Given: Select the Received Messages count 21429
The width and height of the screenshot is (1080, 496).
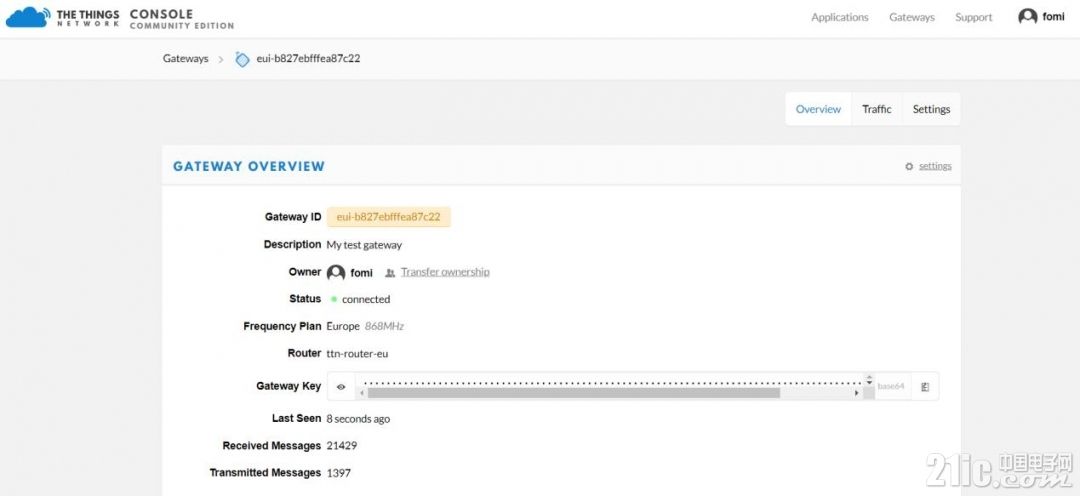Looking at the screenshot, I should click(342, 446).
